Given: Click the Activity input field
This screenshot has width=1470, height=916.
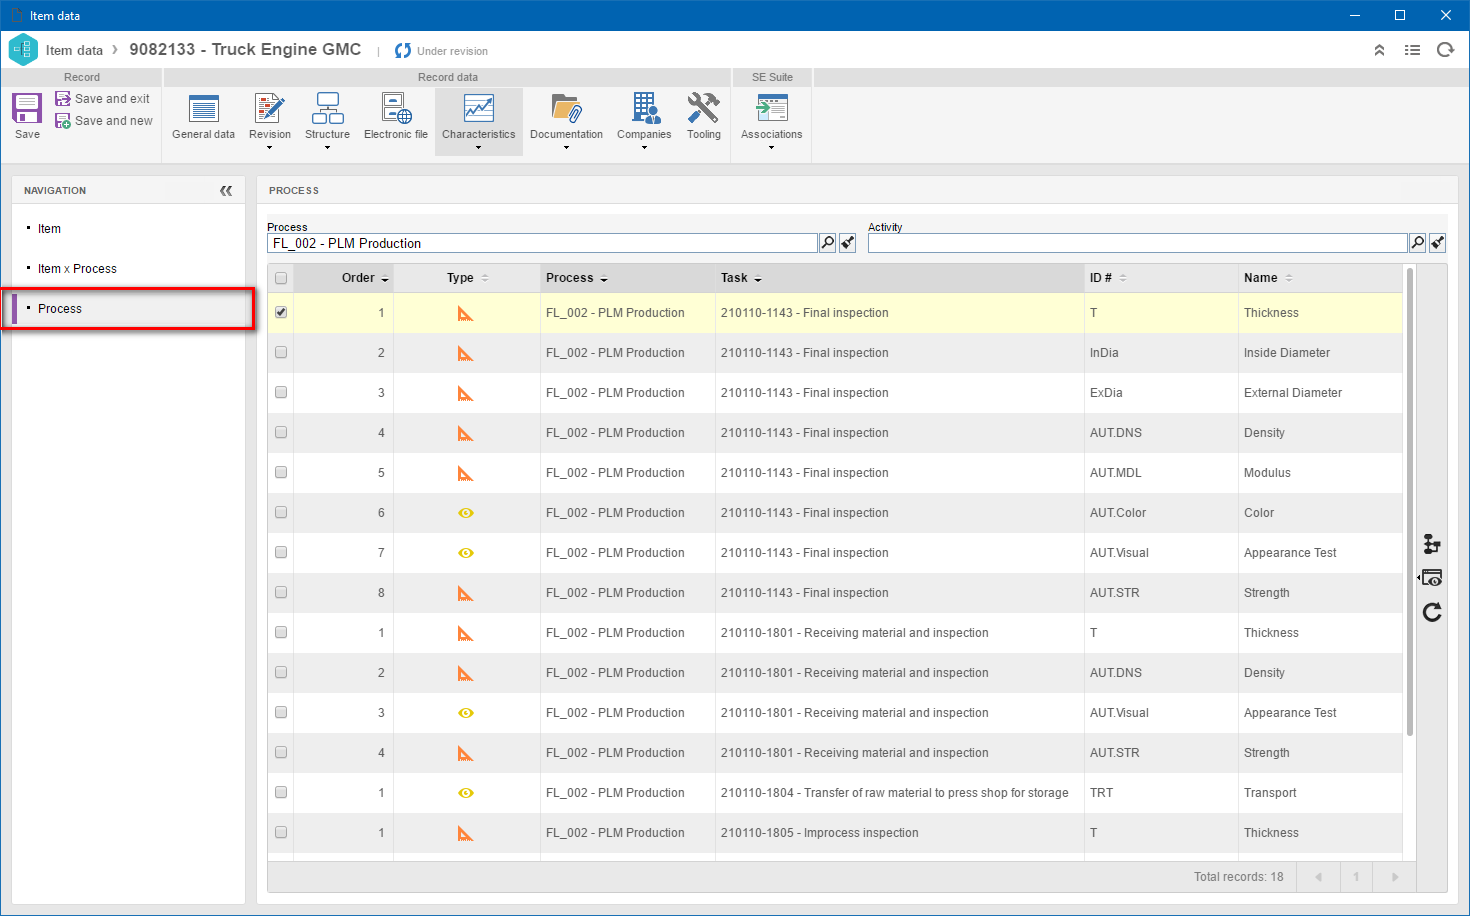Looking at the screenshot, I should [x=1138, y=243].
